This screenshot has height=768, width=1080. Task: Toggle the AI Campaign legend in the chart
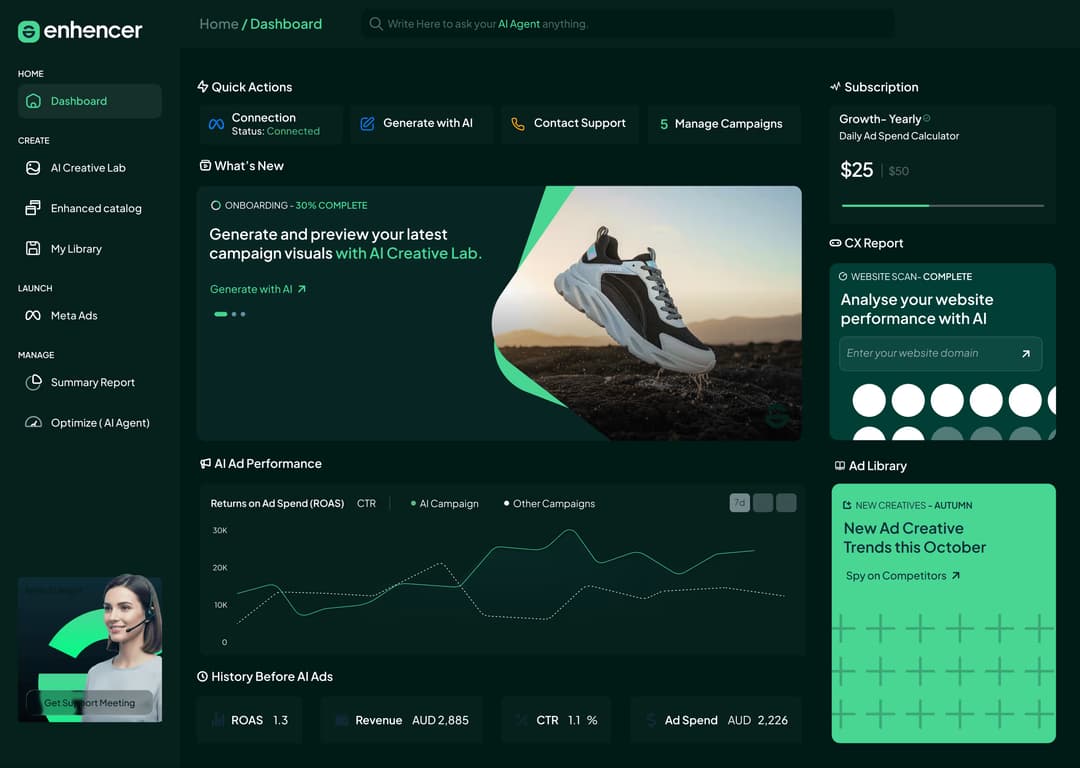coord(444,503)
